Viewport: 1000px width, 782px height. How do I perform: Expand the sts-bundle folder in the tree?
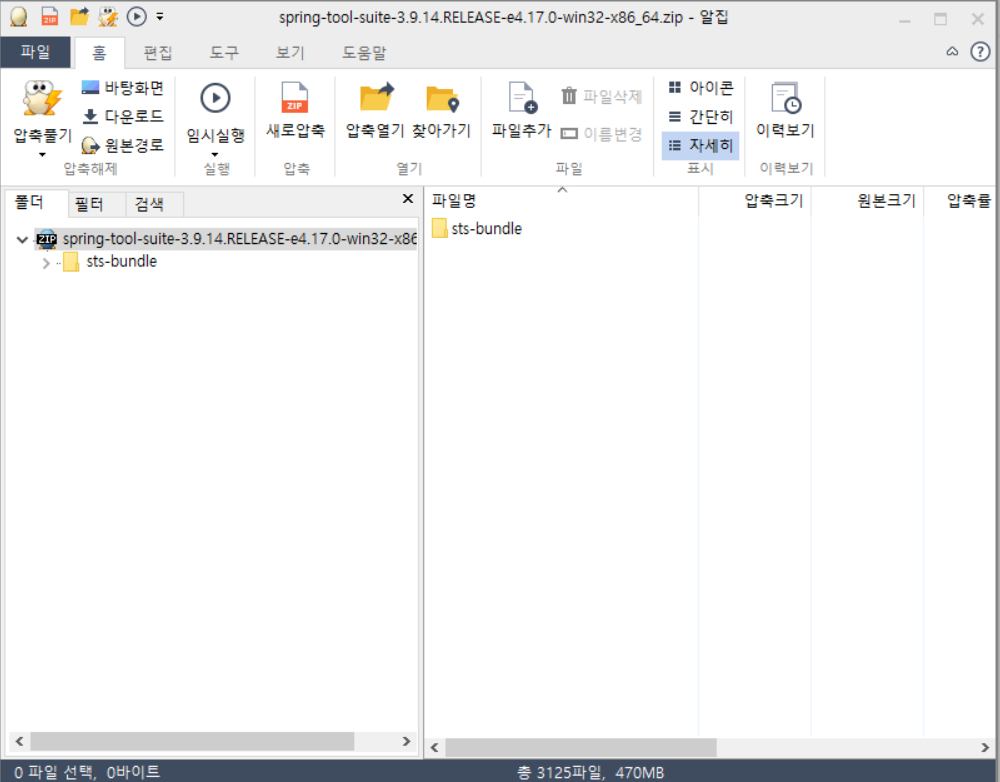tap(45, 261)
